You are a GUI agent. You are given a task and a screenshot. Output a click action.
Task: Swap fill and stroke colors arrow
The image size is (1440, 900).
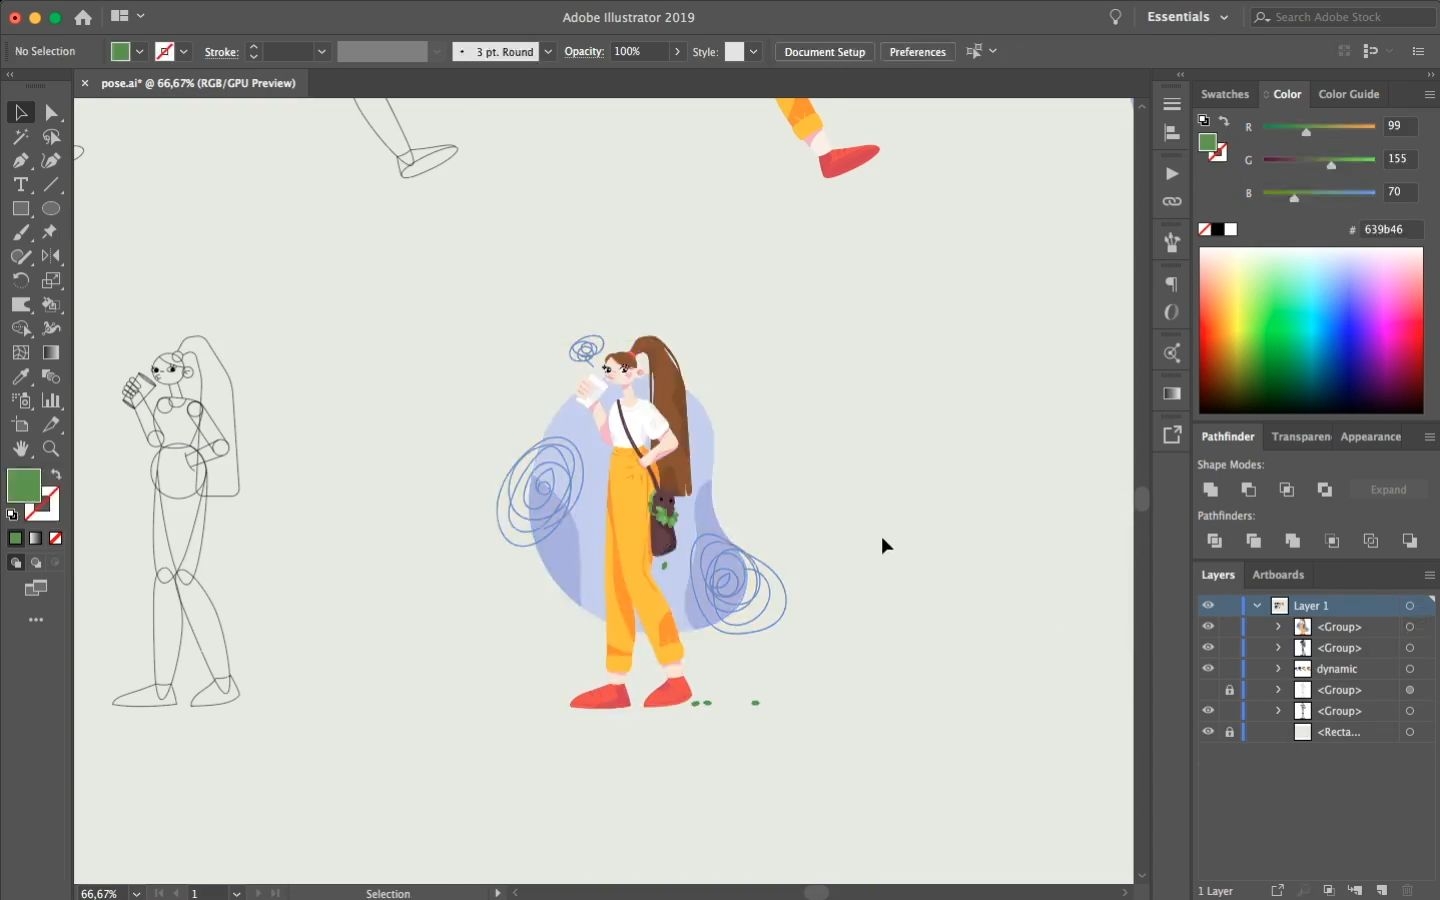pyautogui.click(x=56, y=474)
